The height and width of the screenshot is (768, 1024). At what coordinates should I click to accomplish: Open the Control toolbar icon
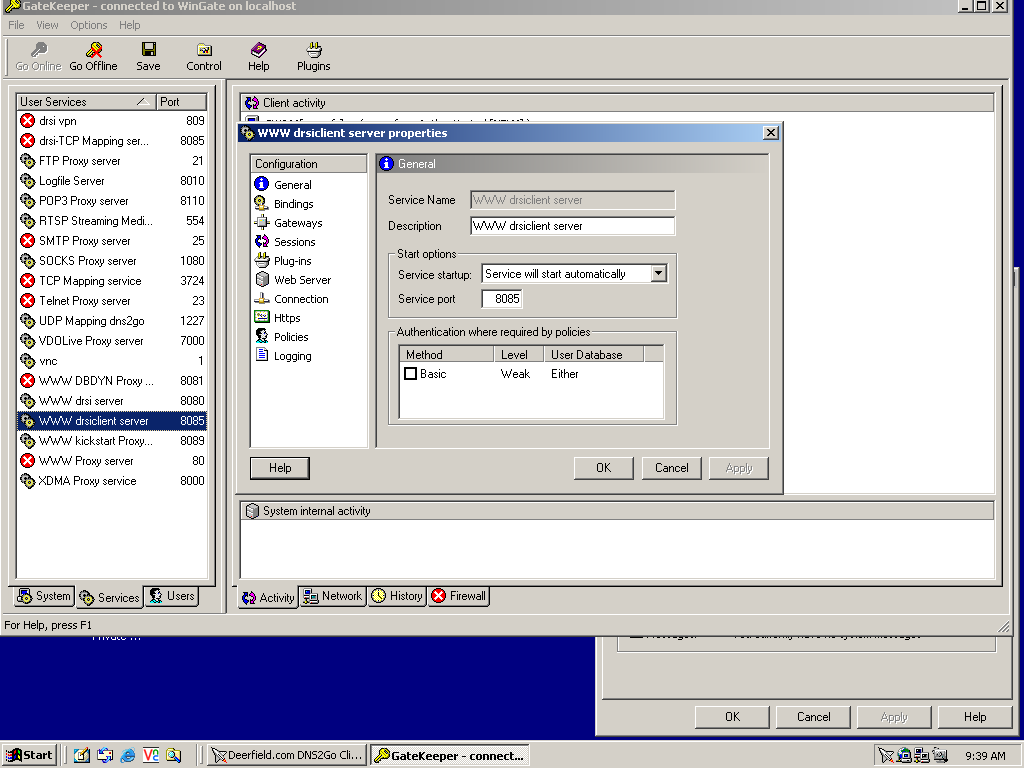pyautogui.click(x=204, y=50)
